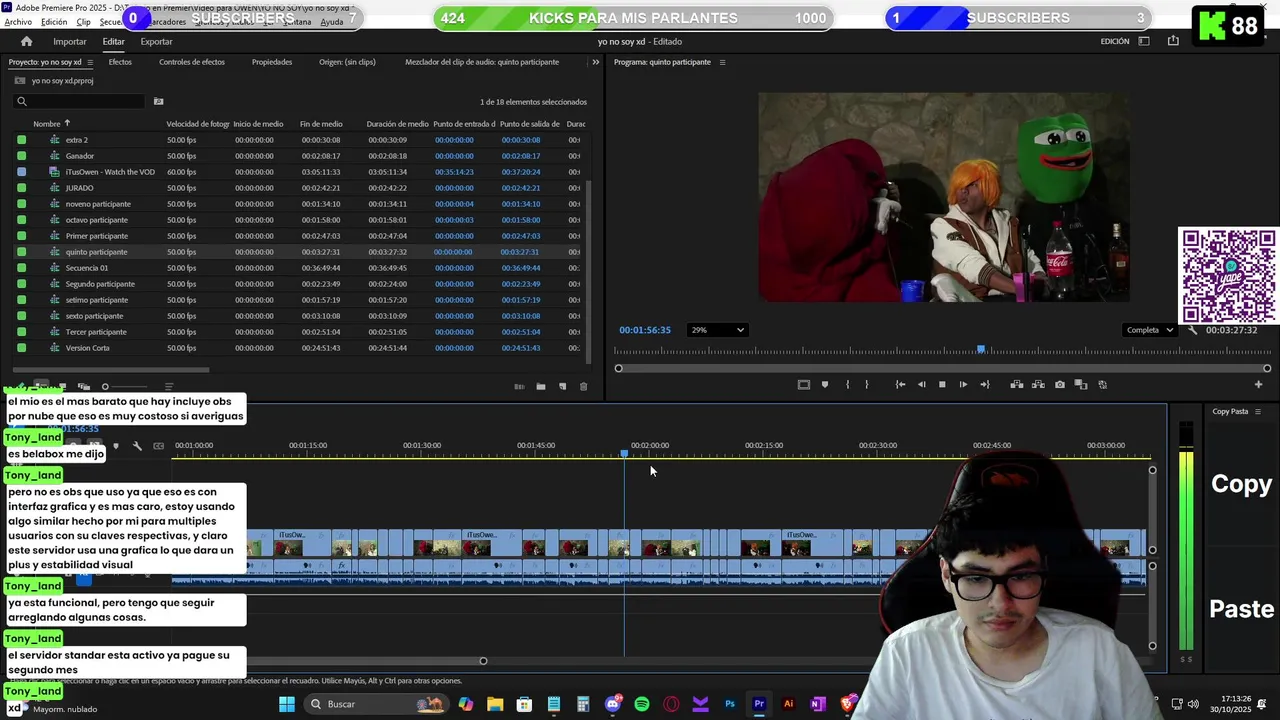1280x720 pixels.
Task: Export frame with camera icon
Action: click(1060, 385)
